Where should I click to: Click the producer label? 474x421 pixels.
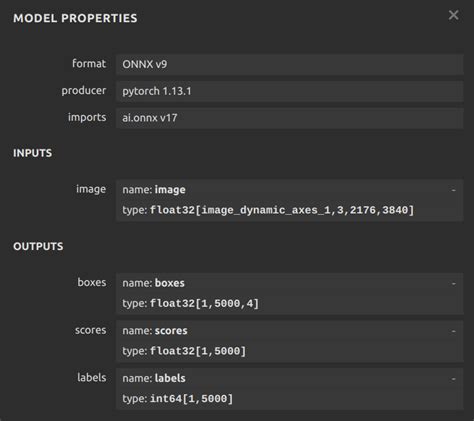(84, 91)
